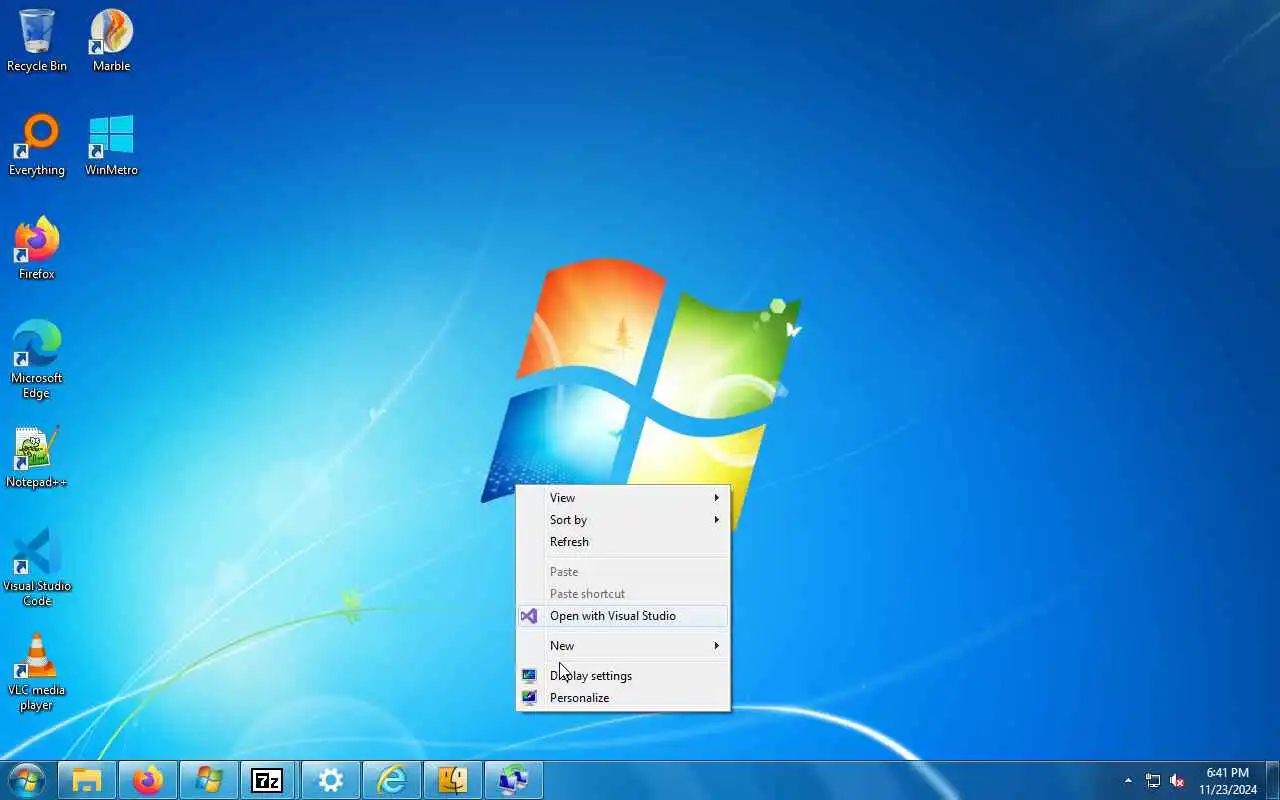Select the Visual Studio Code desktop shortcut

[37, 567]
